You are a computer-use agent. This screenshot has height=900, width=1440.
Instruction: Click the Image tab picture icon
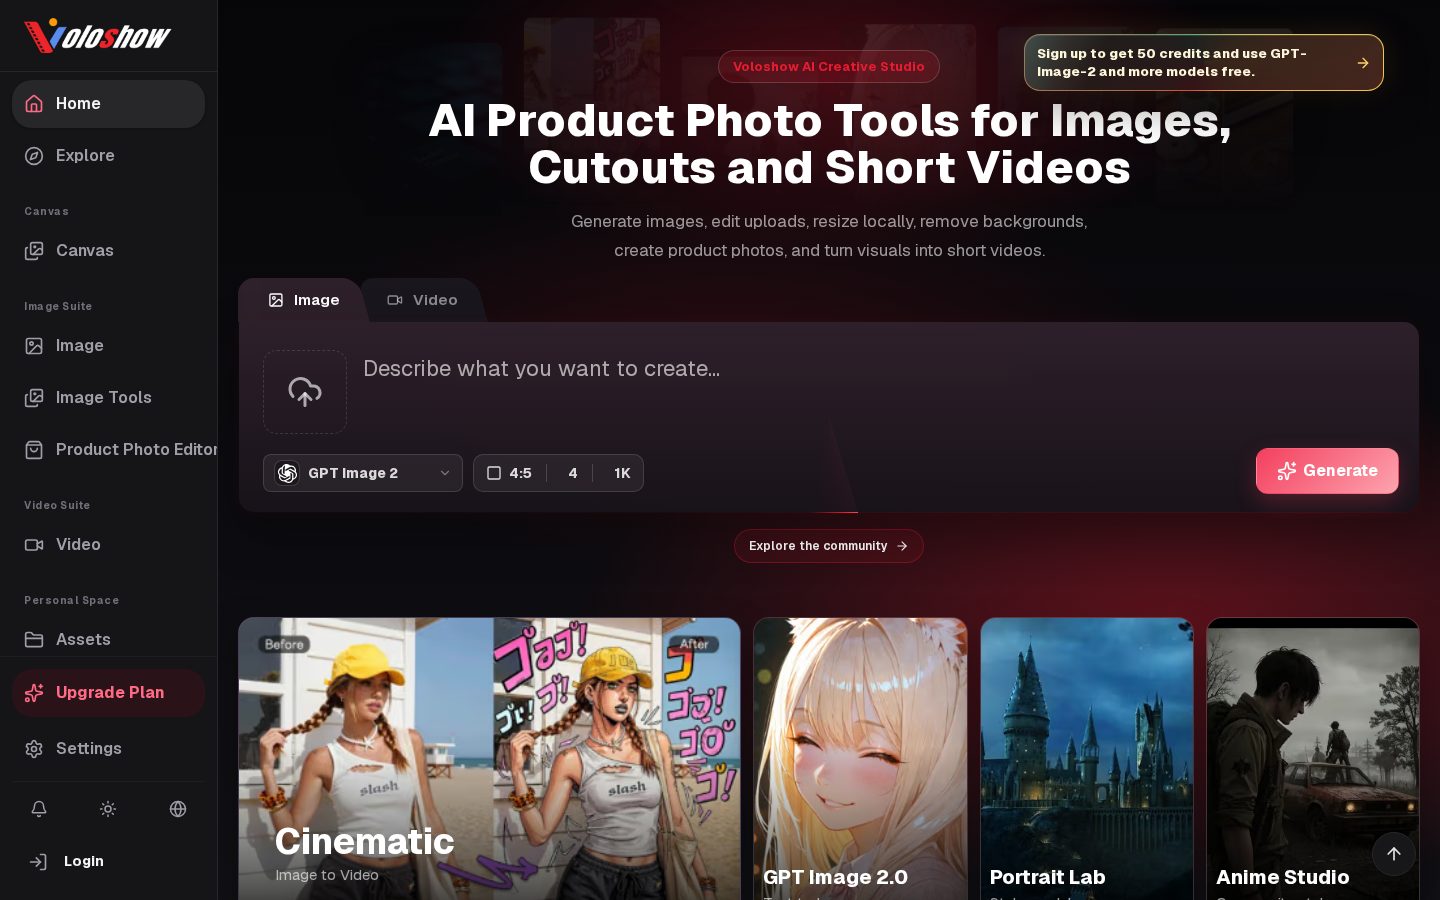coord(276,300)
